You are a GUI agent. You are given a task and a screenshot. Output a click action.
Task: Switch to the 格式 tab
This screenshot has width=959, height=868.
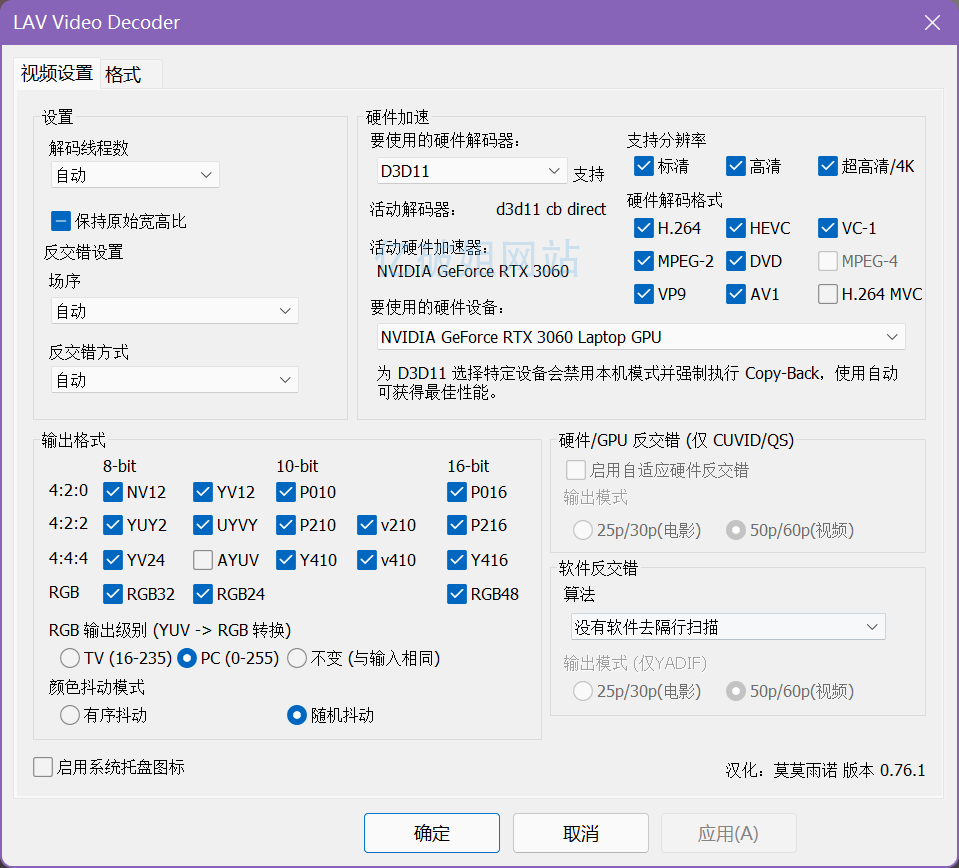point(123,75)
